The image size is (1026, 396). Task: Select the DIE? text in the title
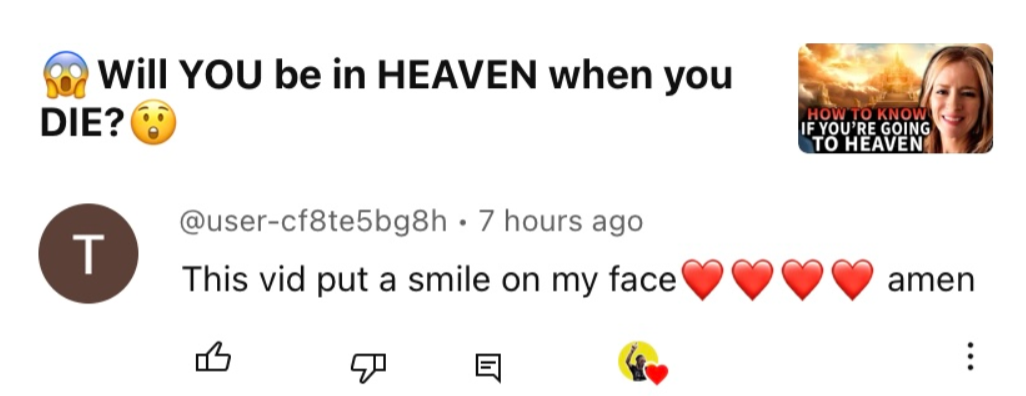[82, 123]
